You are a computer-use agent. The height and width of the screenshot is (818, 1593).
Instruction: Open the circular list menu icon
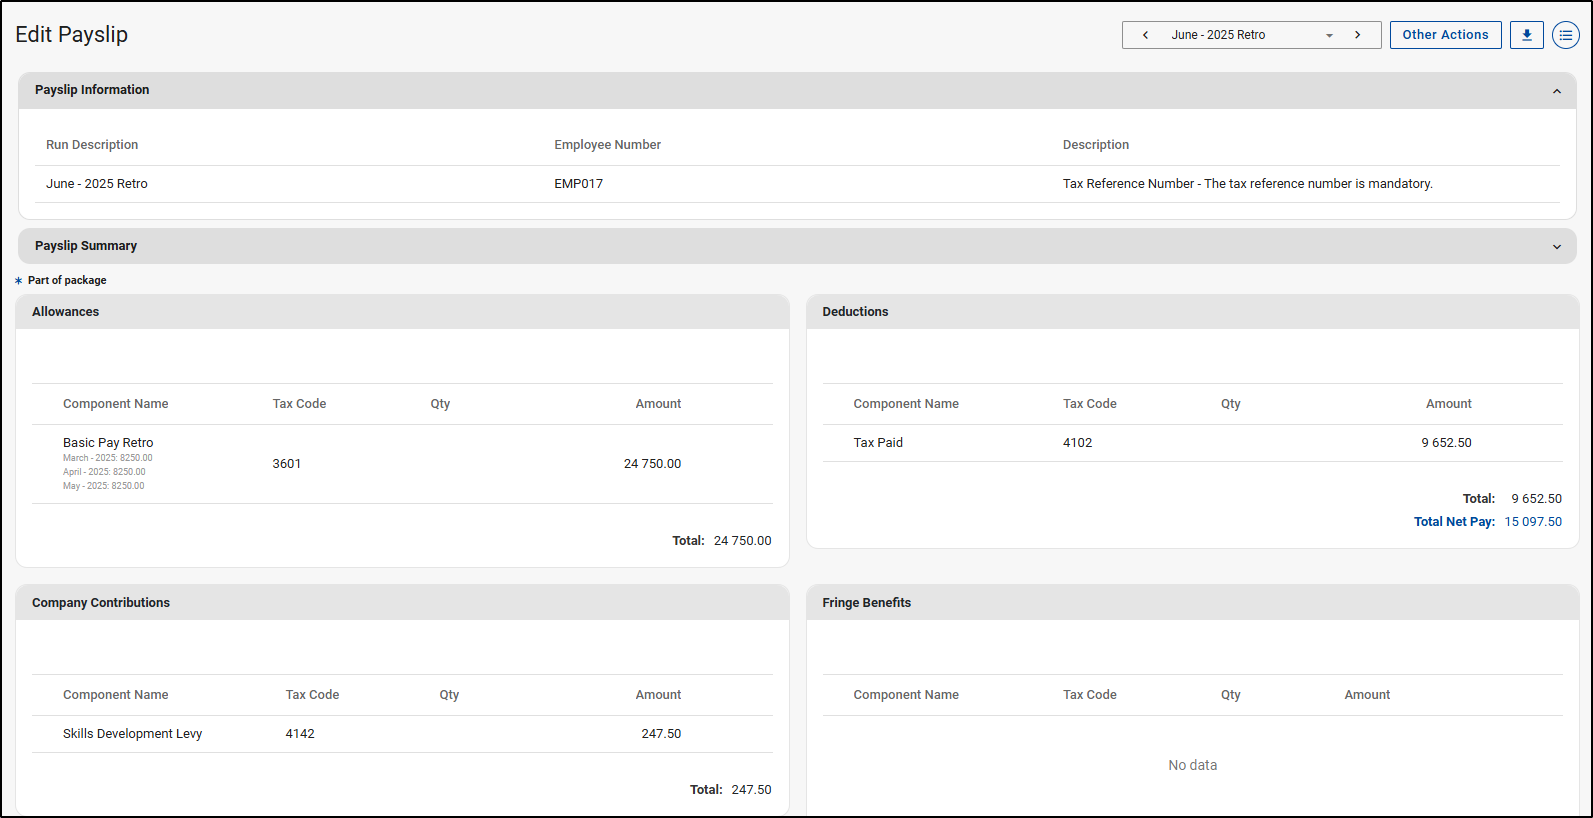click(1565, 35)
